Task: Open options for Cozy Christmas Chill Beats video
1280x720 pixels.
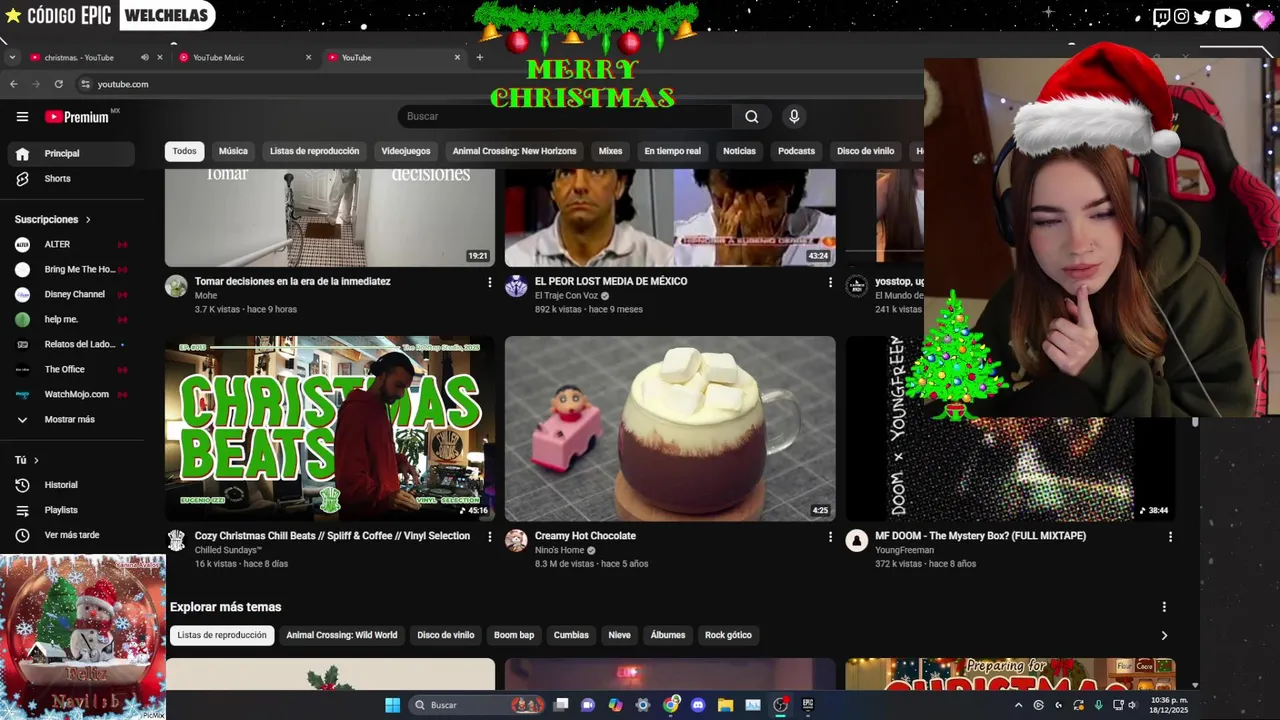Action: (x=489, y=537)
